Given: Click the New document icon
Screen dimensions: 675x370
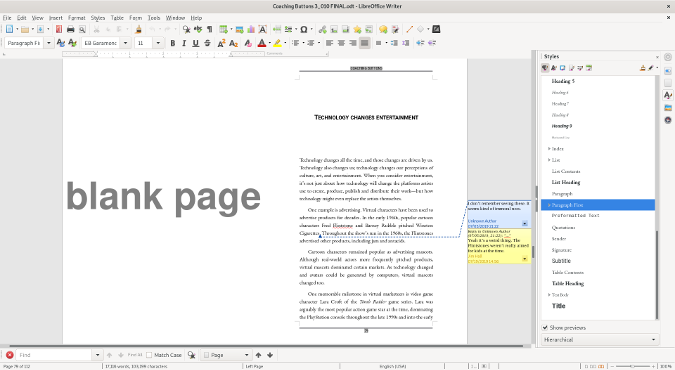Looking at the screenshot, I should 9,29.
